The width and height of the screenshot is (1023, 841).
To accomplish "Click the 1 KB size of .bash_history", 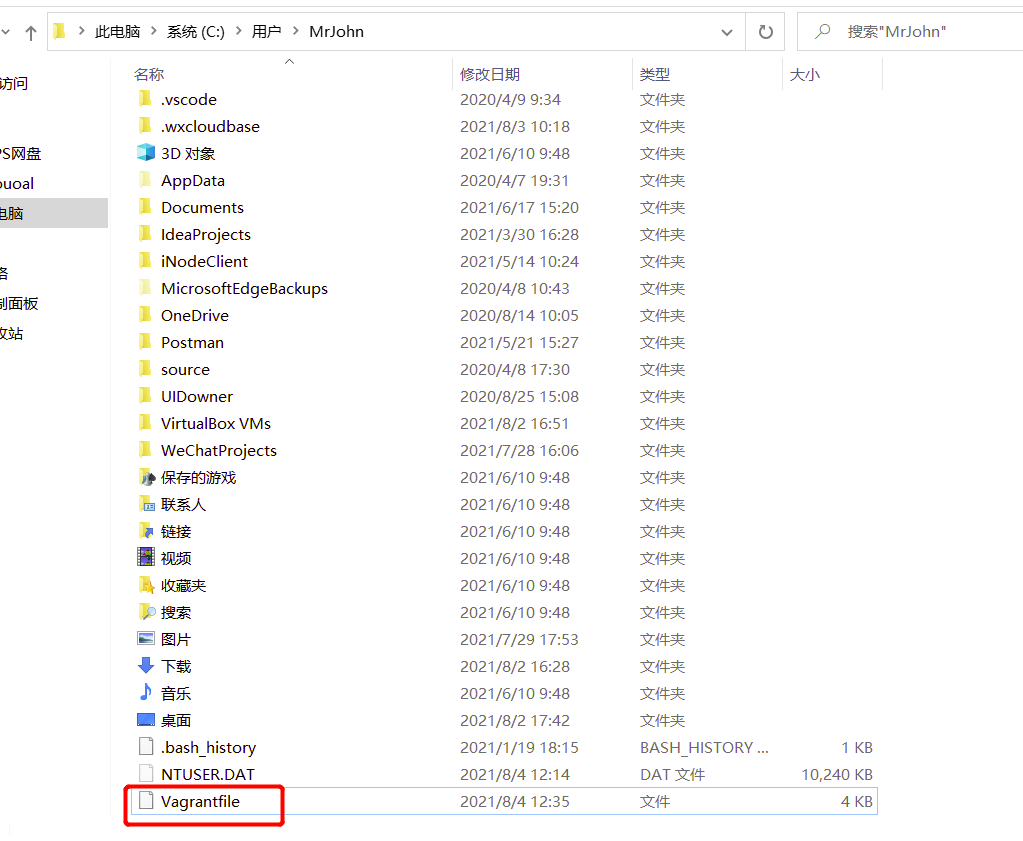I will 857,748.
